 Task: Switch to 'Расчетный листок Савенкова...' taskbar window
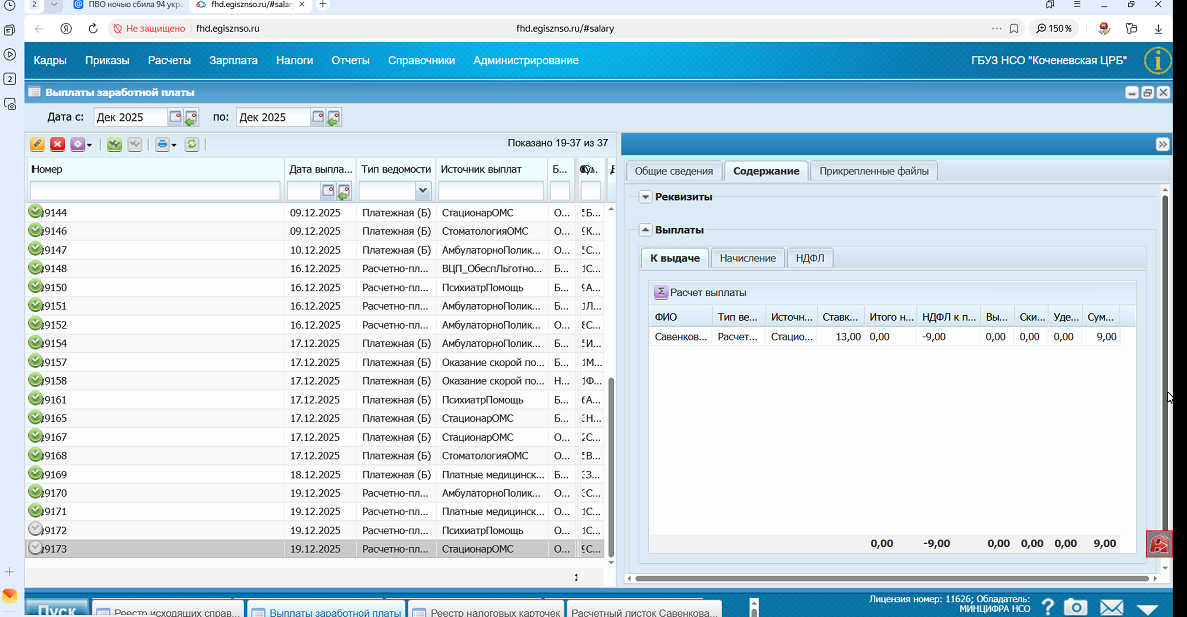pos(643,609)
